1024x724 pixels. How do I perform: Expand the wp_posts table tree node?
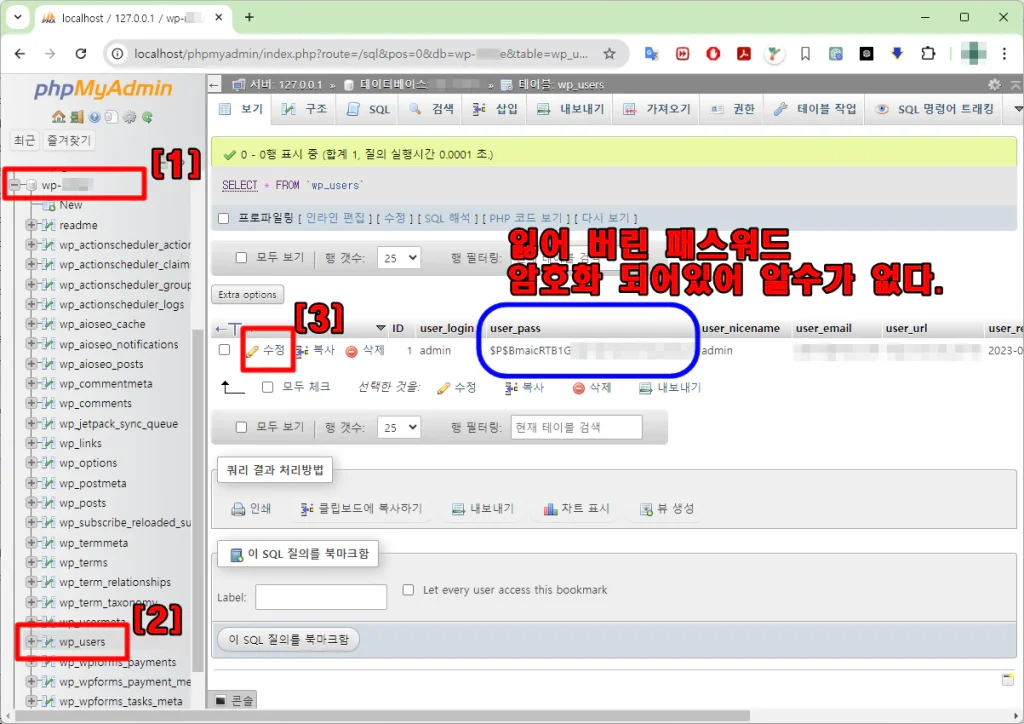point(32,503)
